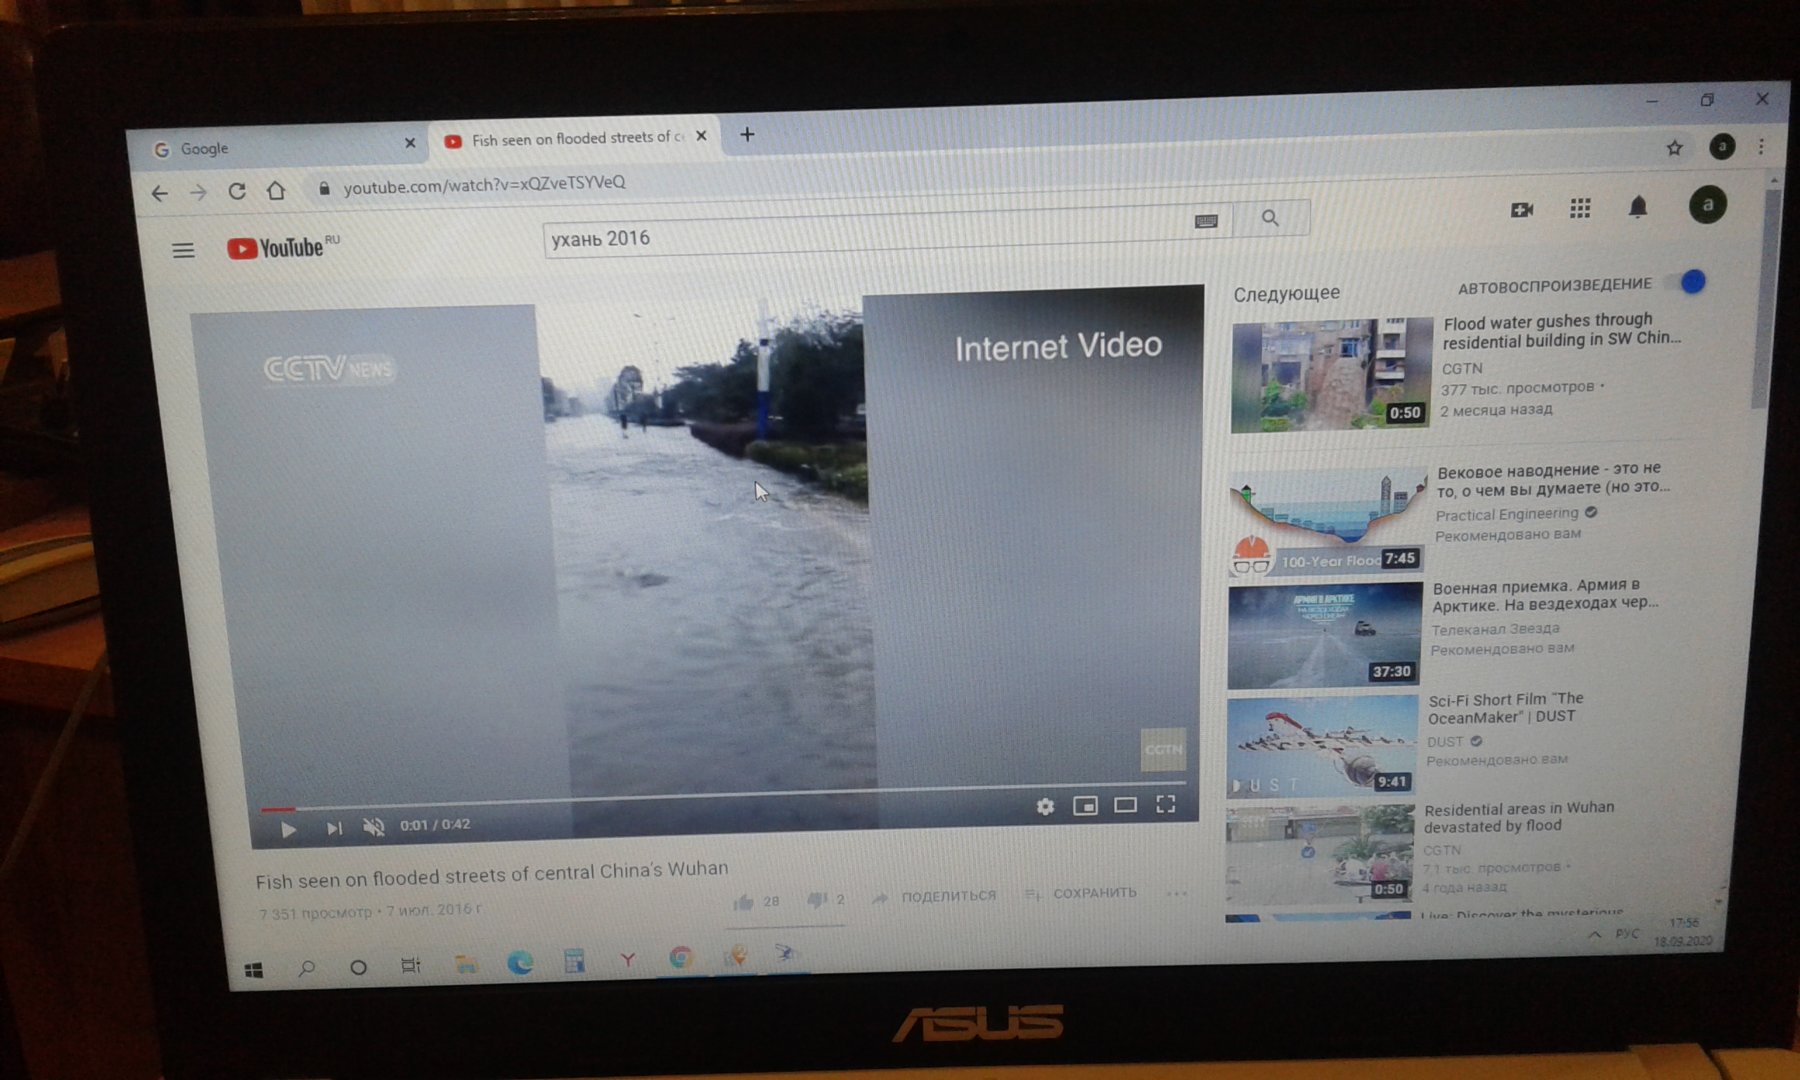Enter fullscreen video mode
Viewport: 1800px width, 1080px height.
[x=1166, y=804]
